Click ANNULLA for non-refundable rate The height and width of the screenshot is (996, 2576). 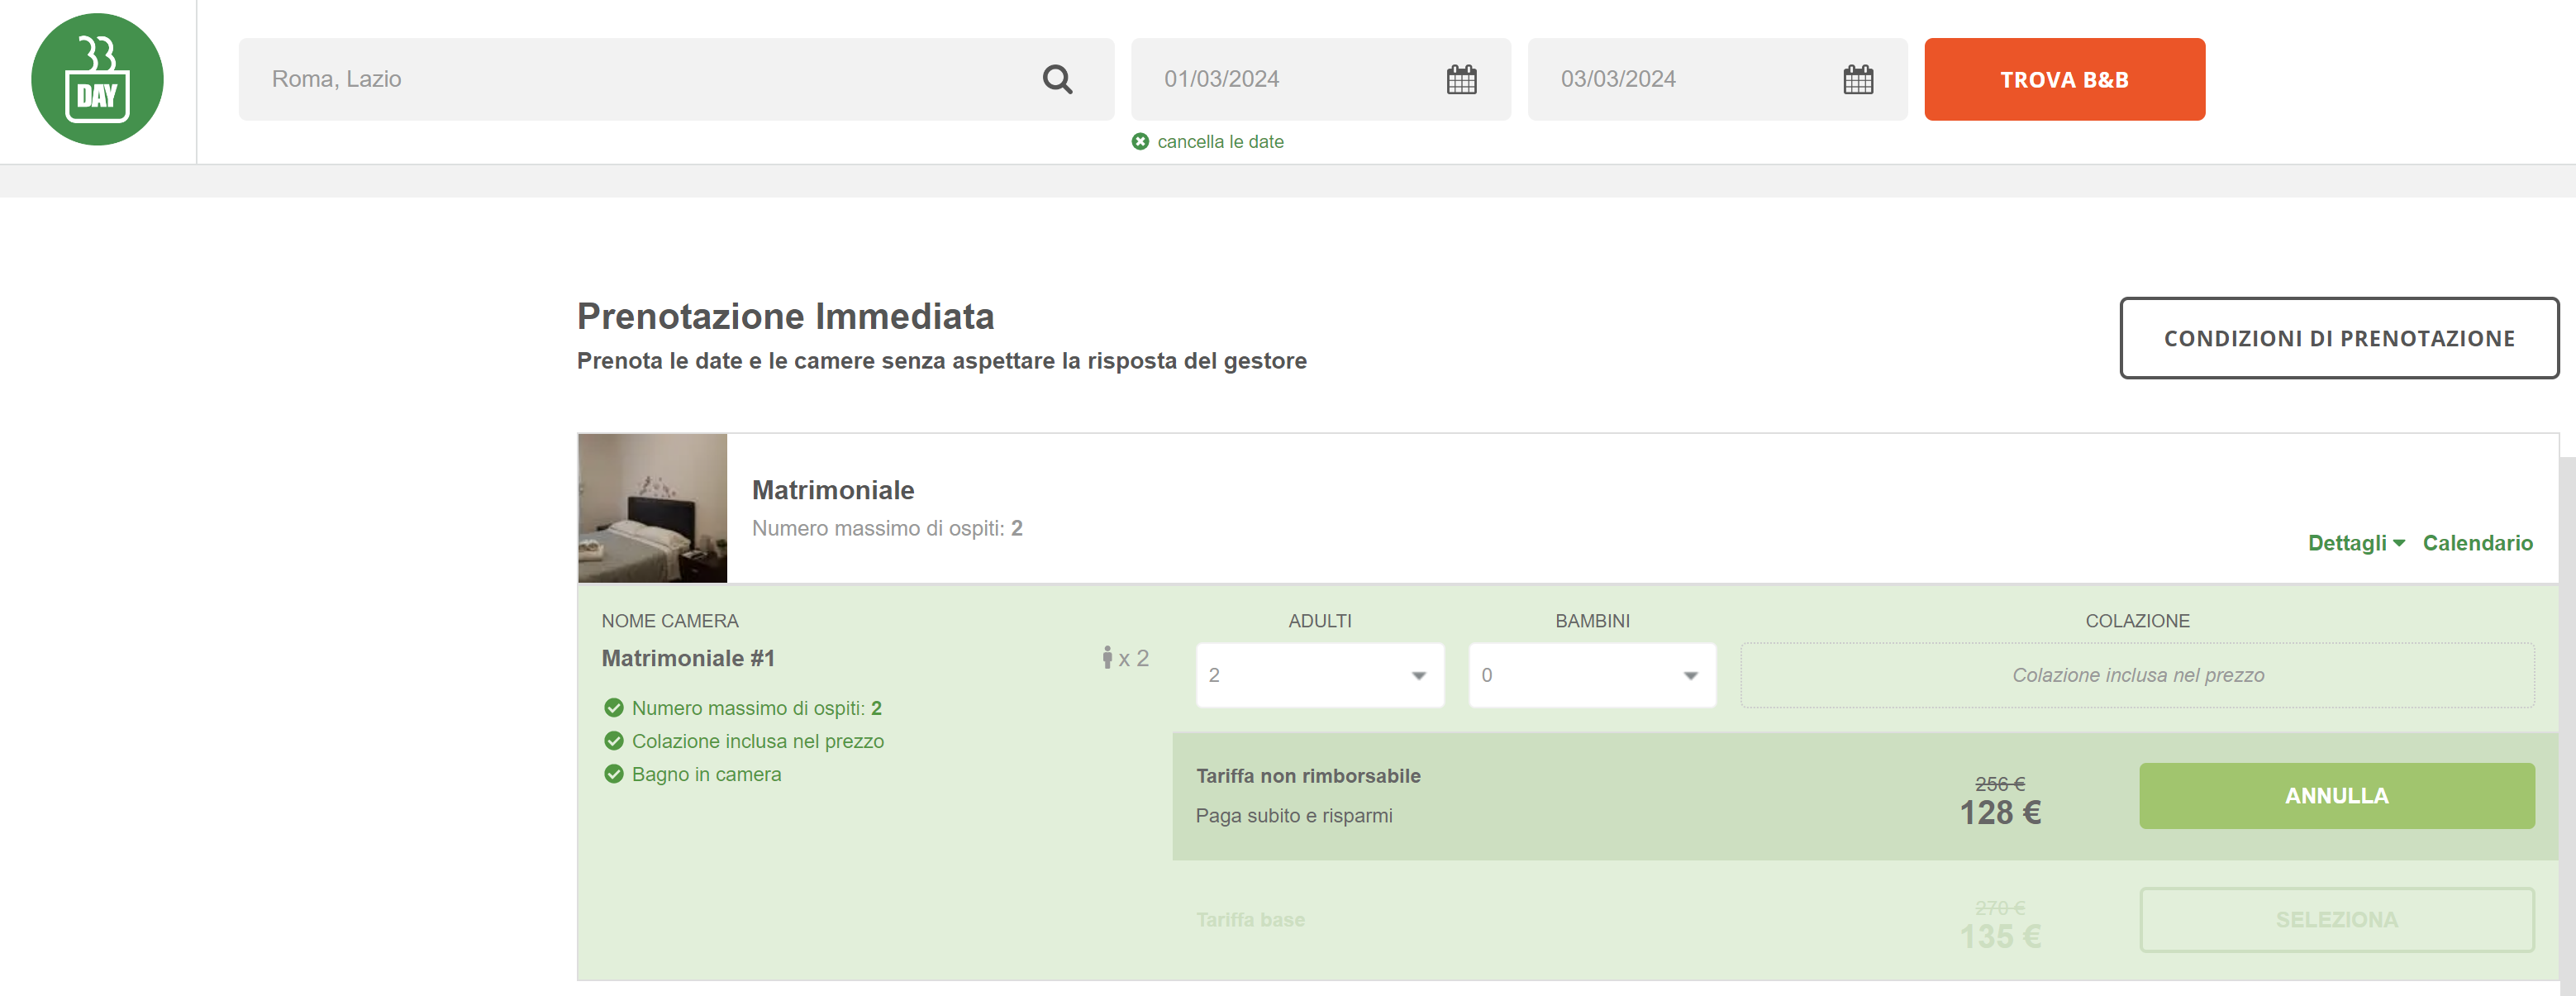point(2336,795)
